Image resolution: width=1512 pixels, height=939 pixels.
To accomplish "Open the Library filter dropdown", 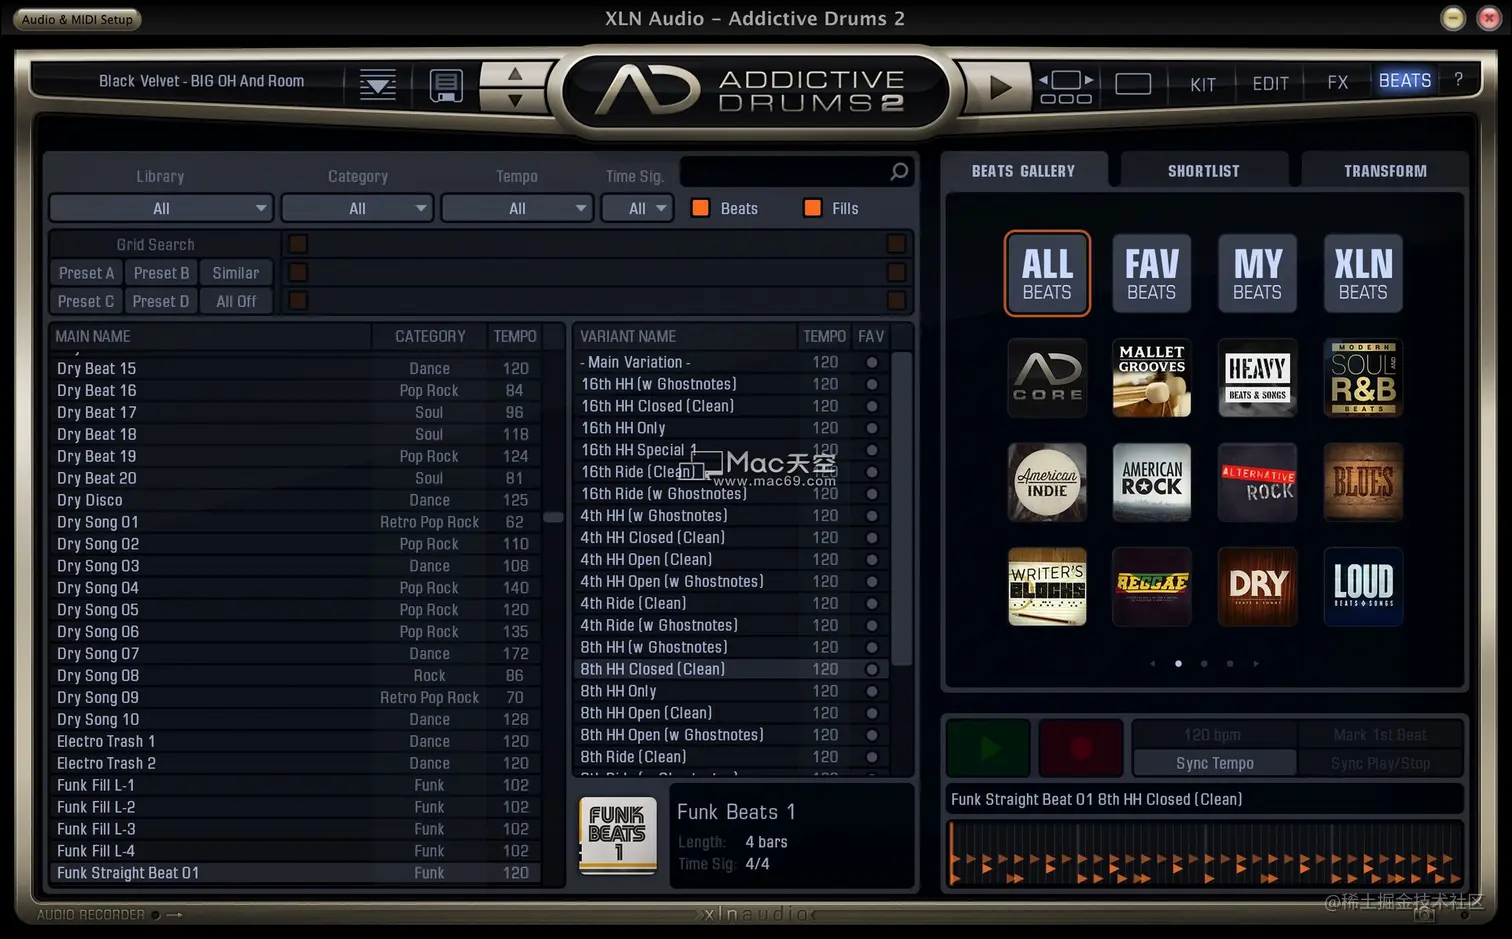I will coord(161,208).
